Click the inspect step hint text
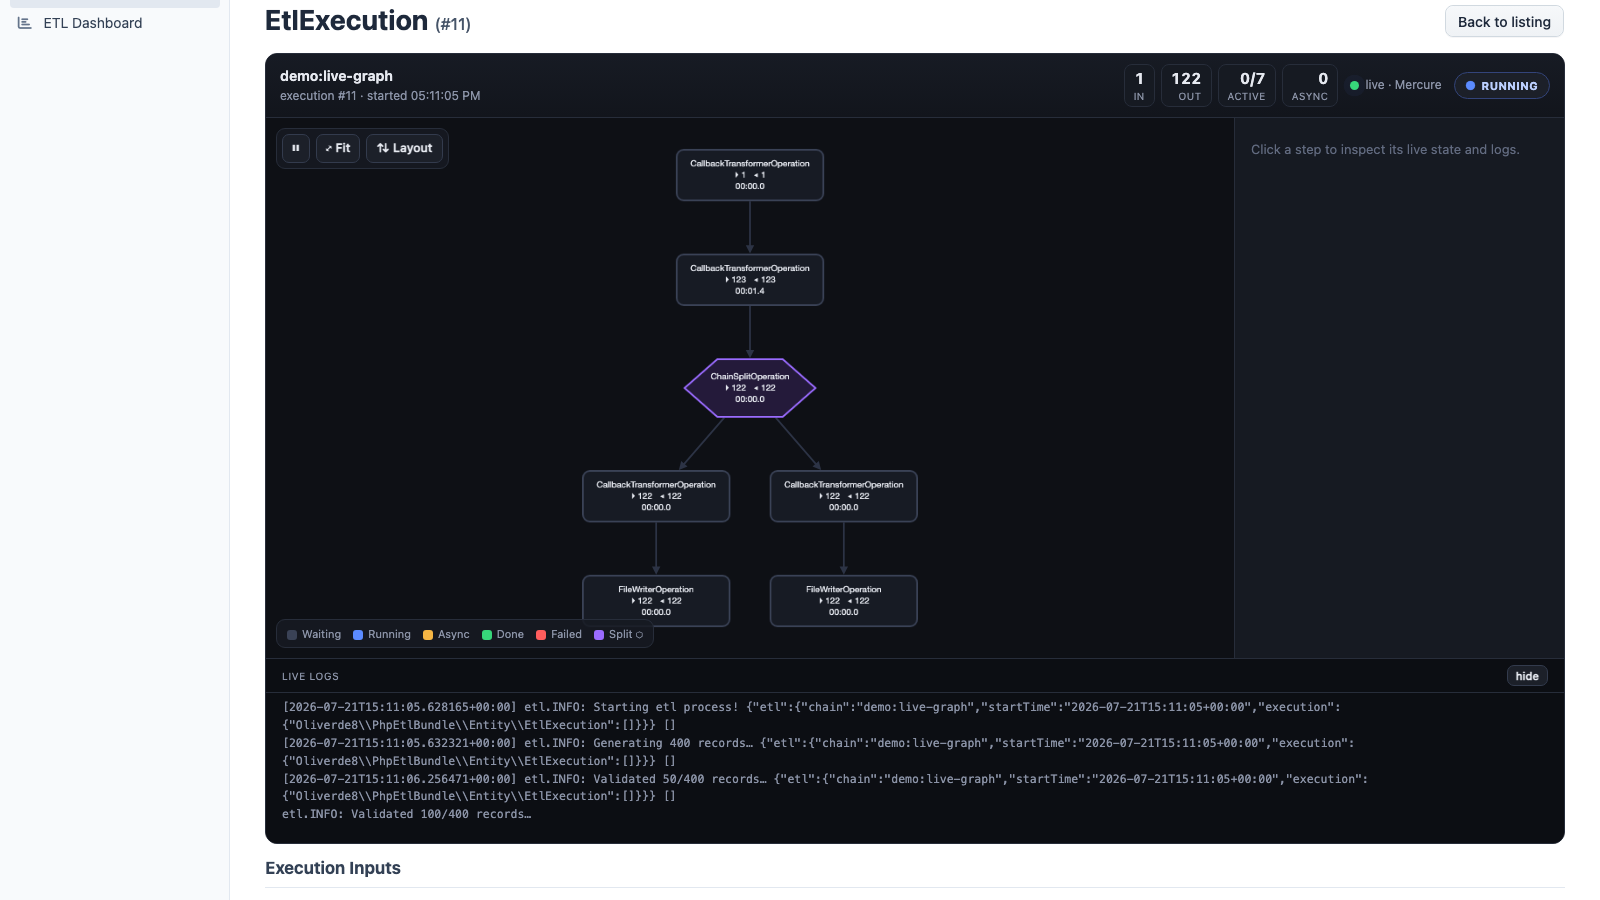Image resolution: width=1600 pixels, height=900 pixels. point(1385,150)
